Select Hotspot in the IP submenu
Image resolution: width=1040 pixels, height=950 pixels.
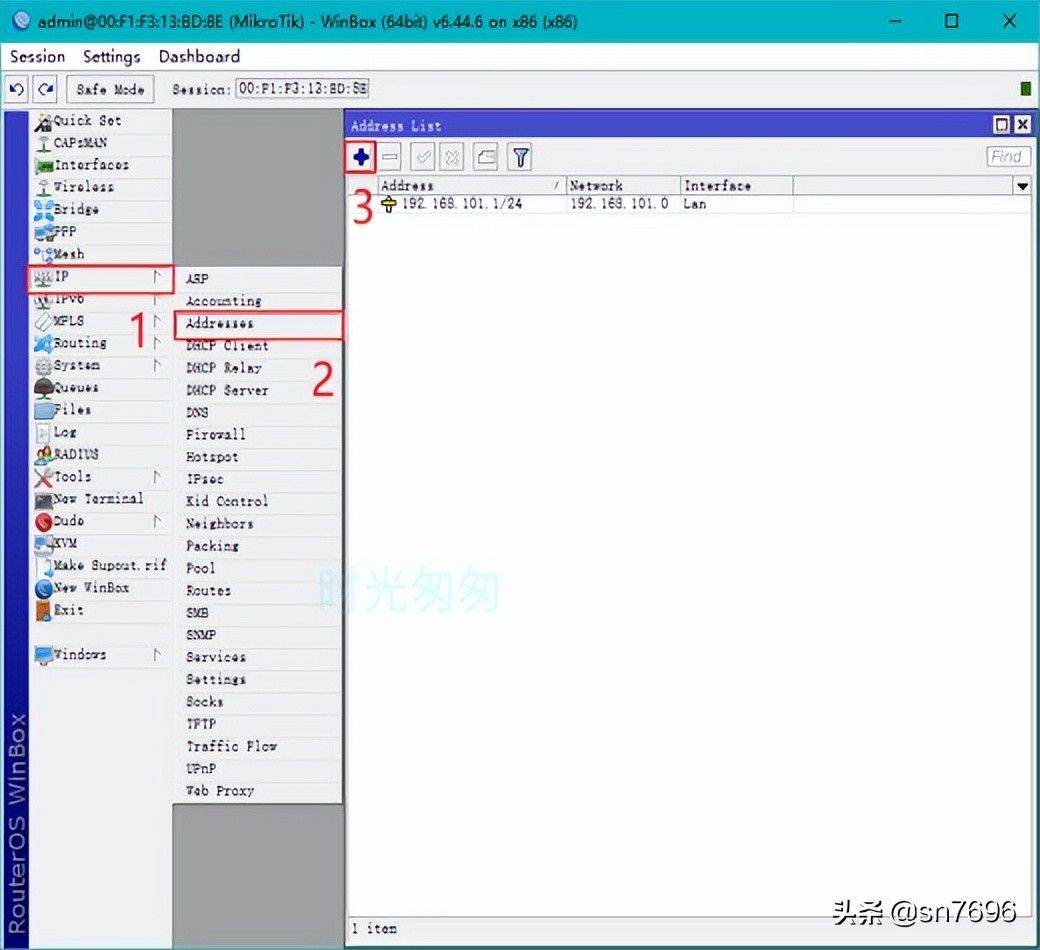pyautogui.click(x=259, y=457)
